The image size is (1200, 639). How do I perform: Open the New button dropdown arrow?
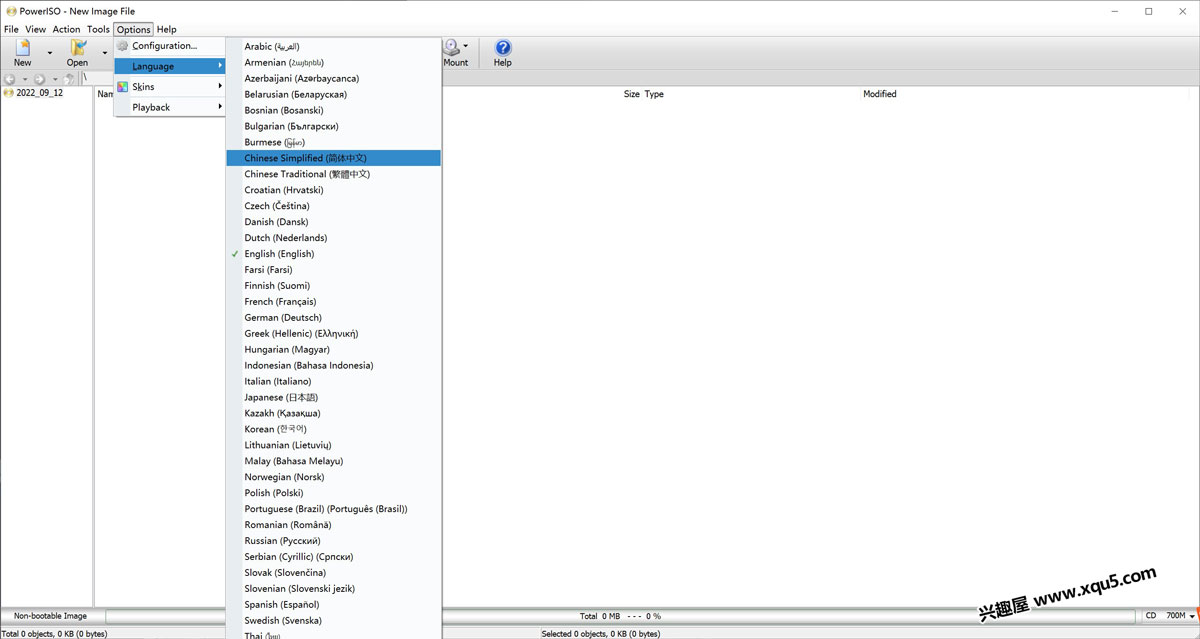pos(49,53)
